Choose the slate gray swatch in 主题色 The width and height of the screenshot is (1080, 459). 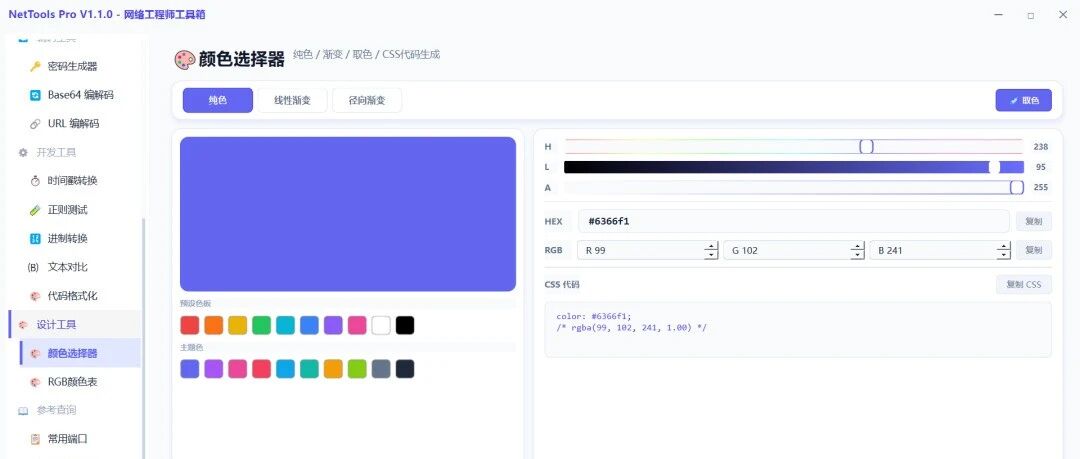pos(381,369)
